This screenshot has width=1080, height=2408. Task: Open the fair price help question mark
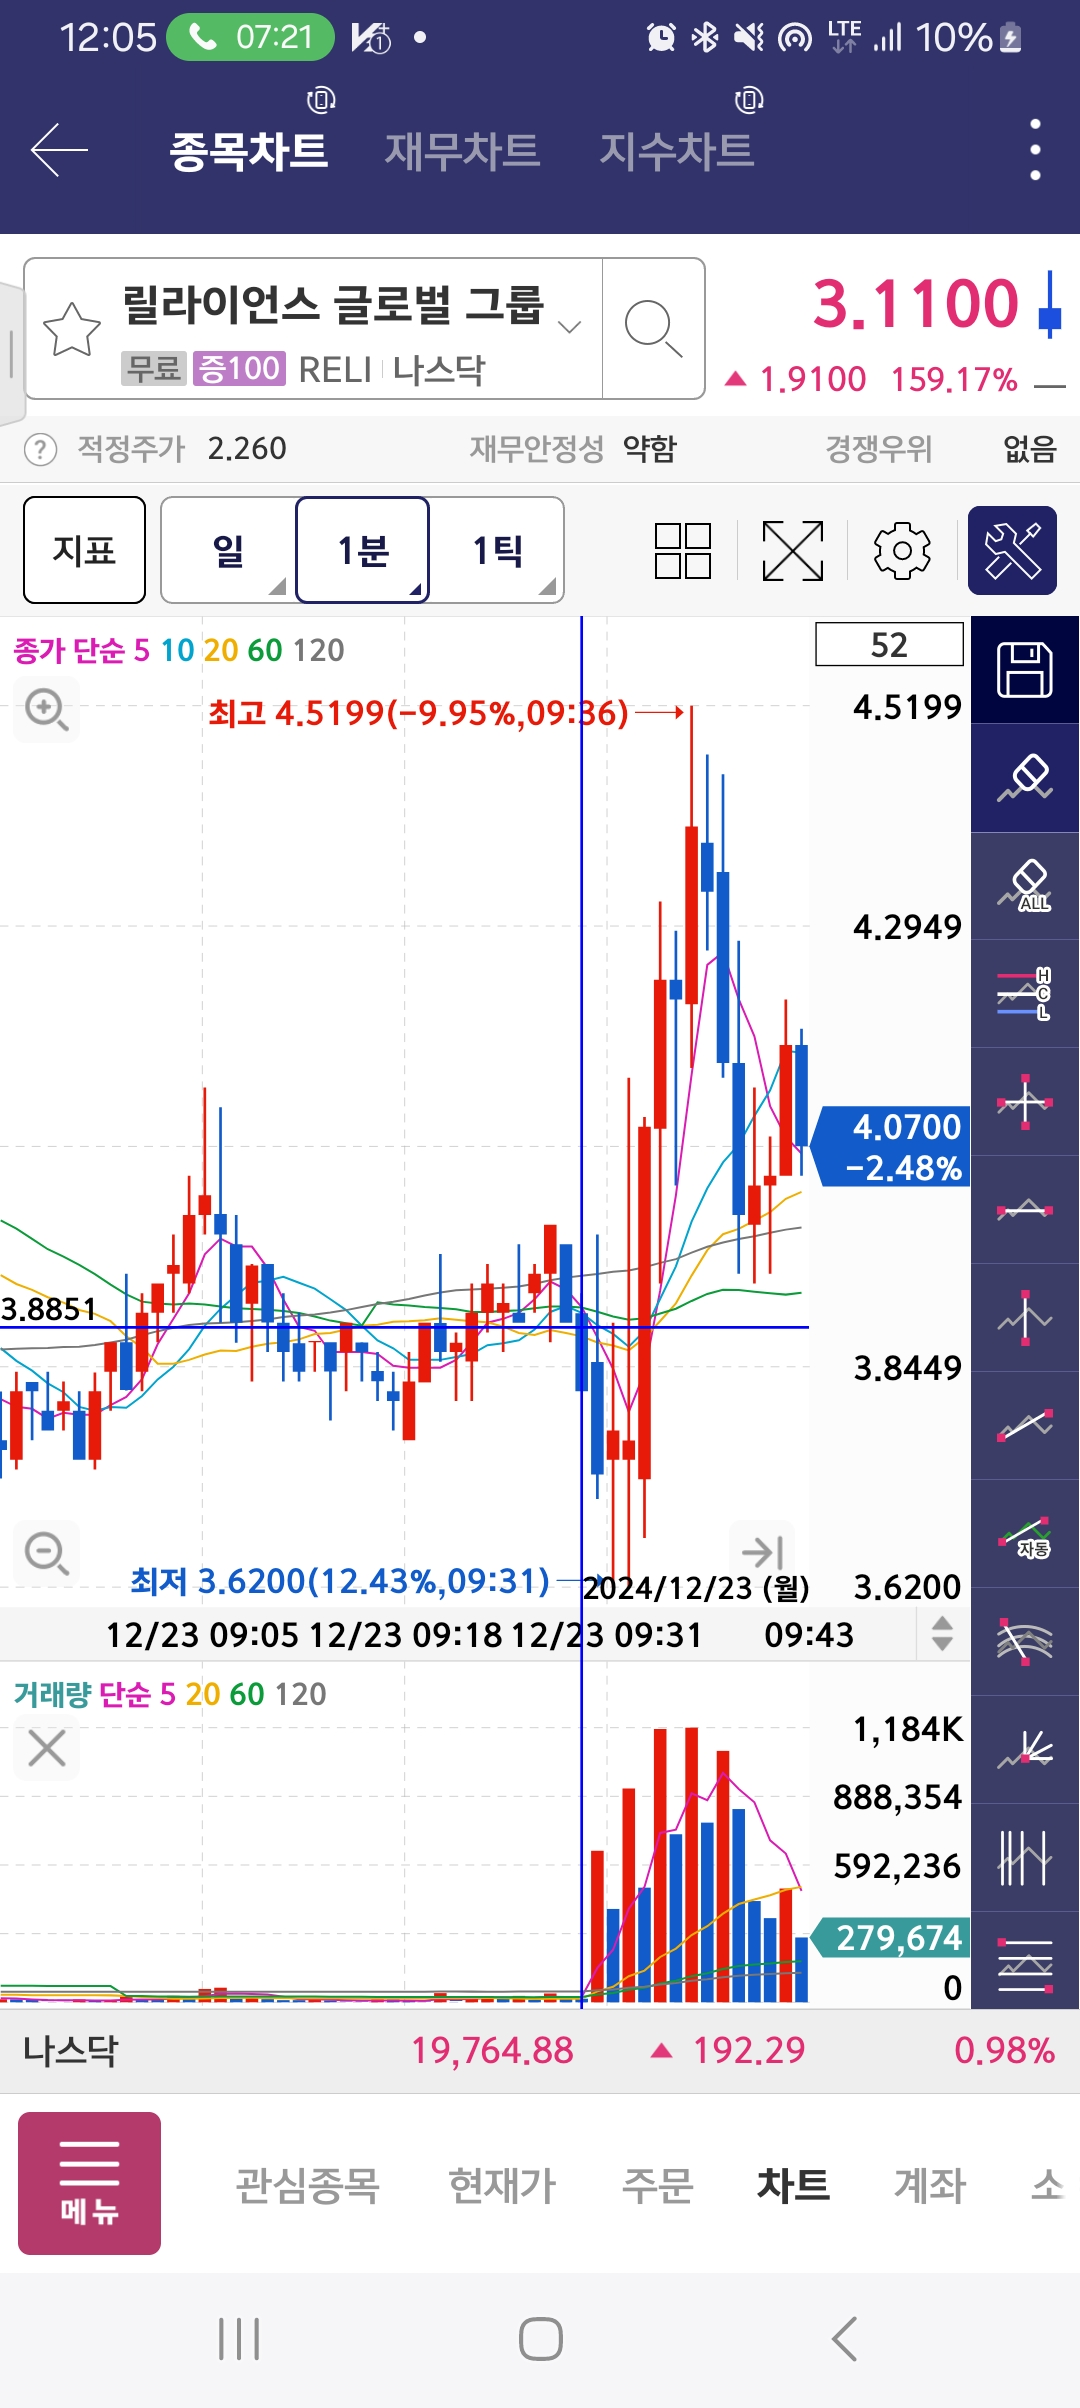tap(40, 449)
